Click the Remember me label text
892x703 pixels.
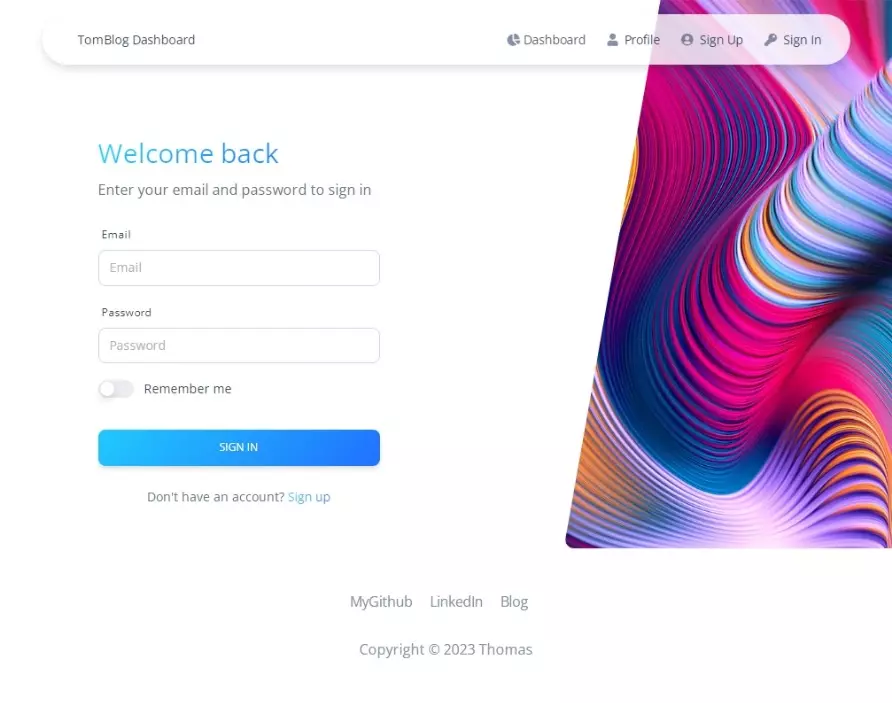tap(188, 389)
